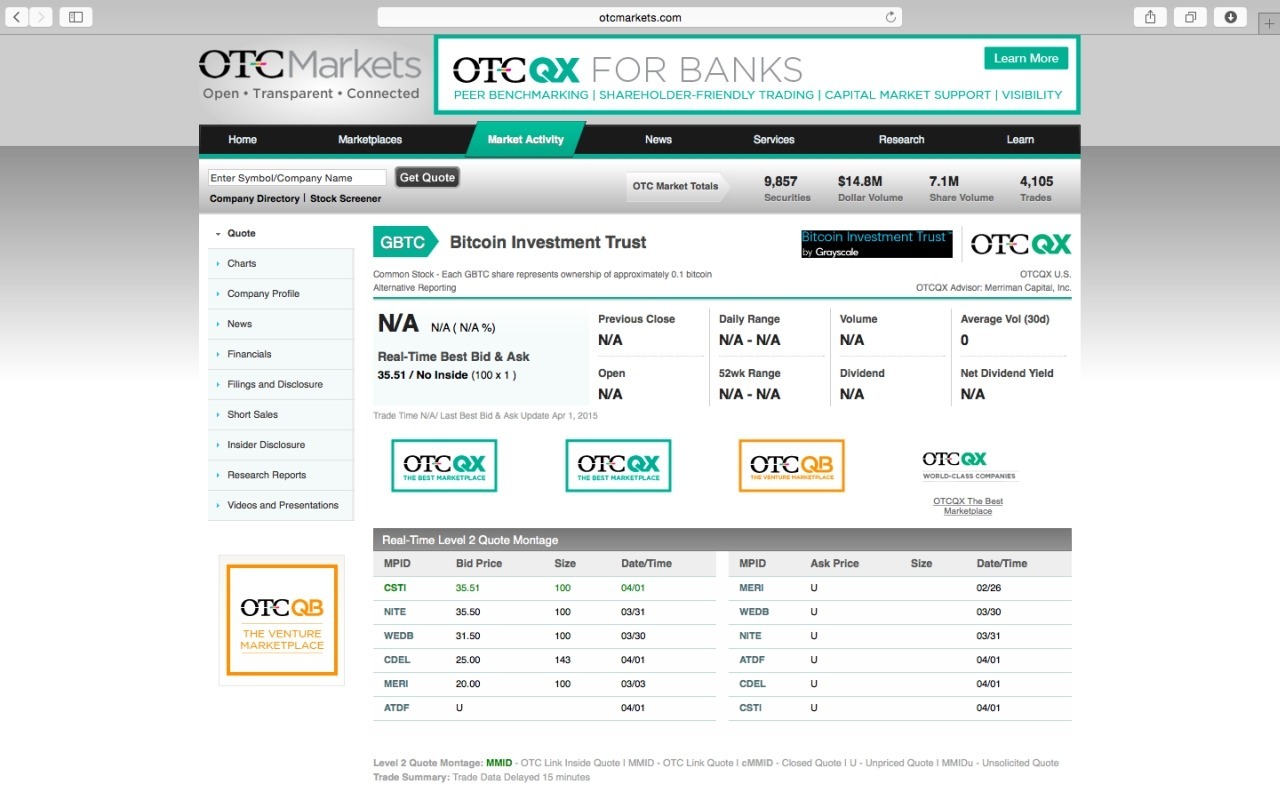Click the OTC Markets logo

(310, 75)
